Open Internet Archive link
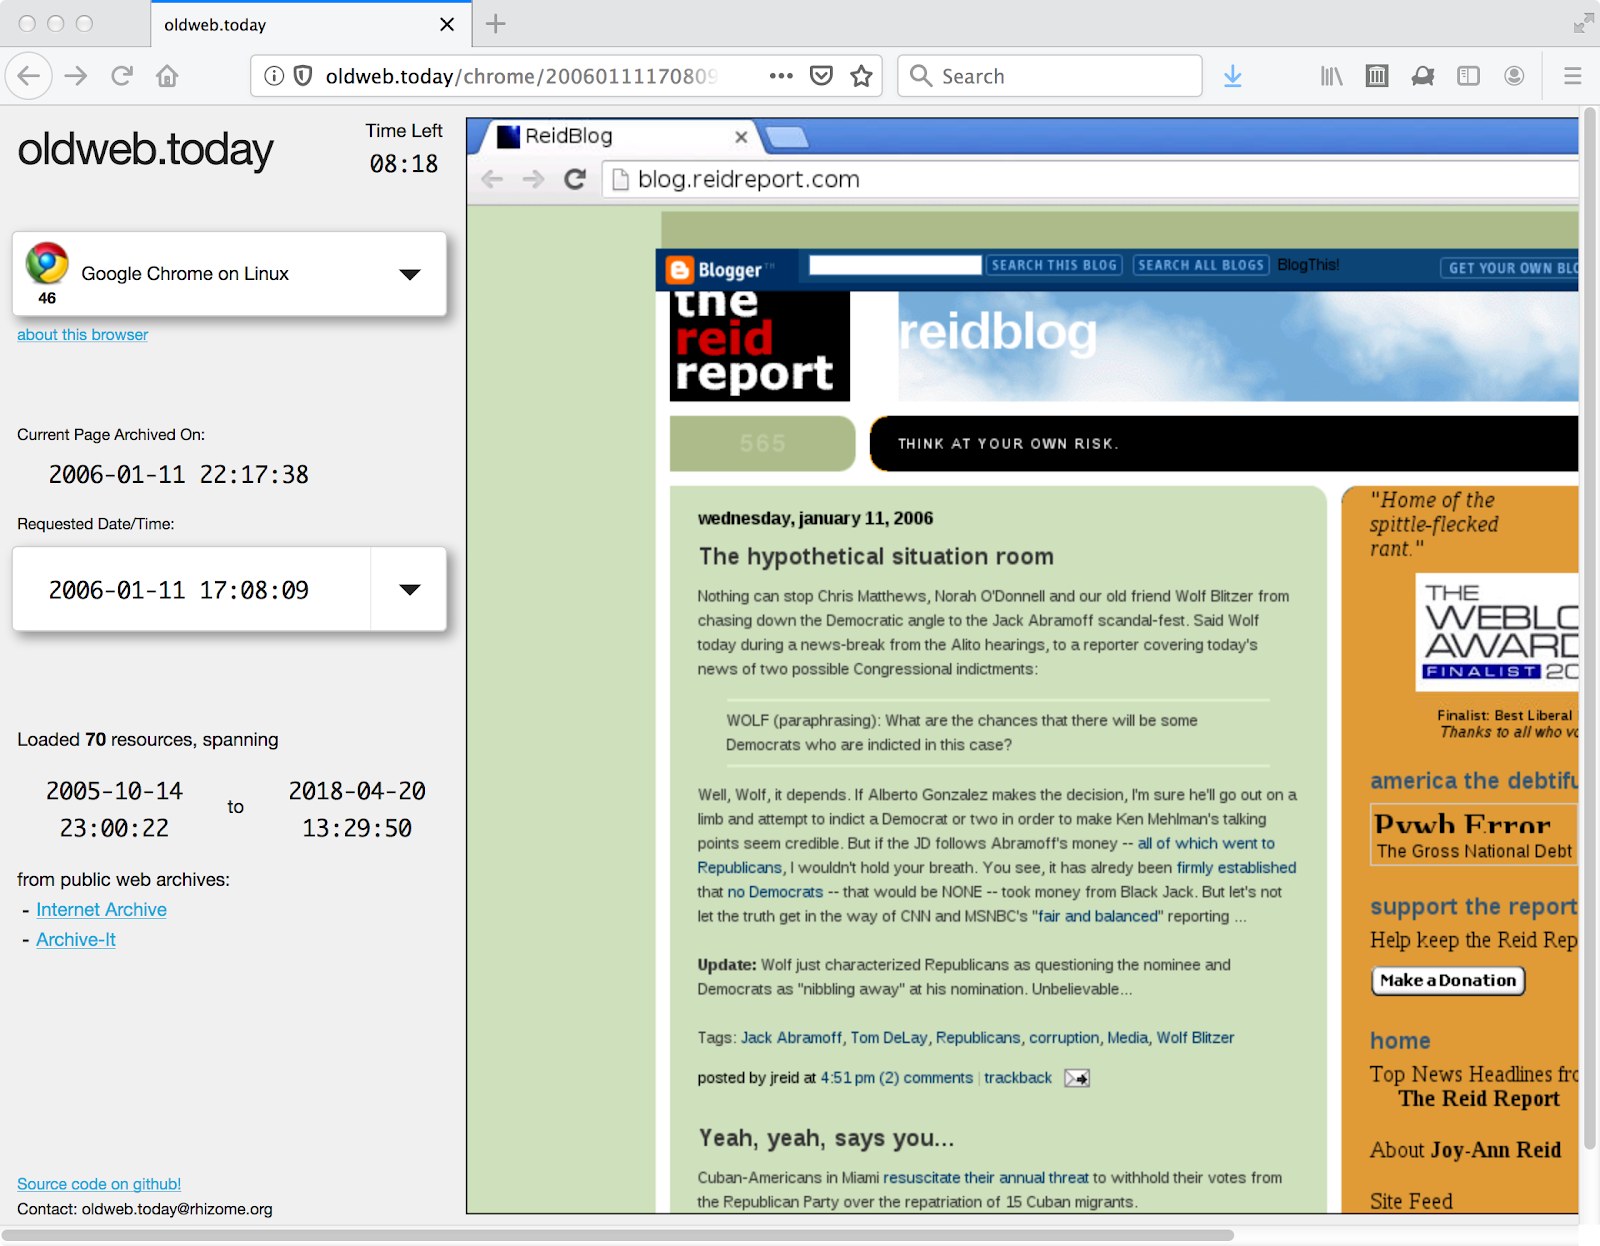1600x1246 pixels. (101, 910)
